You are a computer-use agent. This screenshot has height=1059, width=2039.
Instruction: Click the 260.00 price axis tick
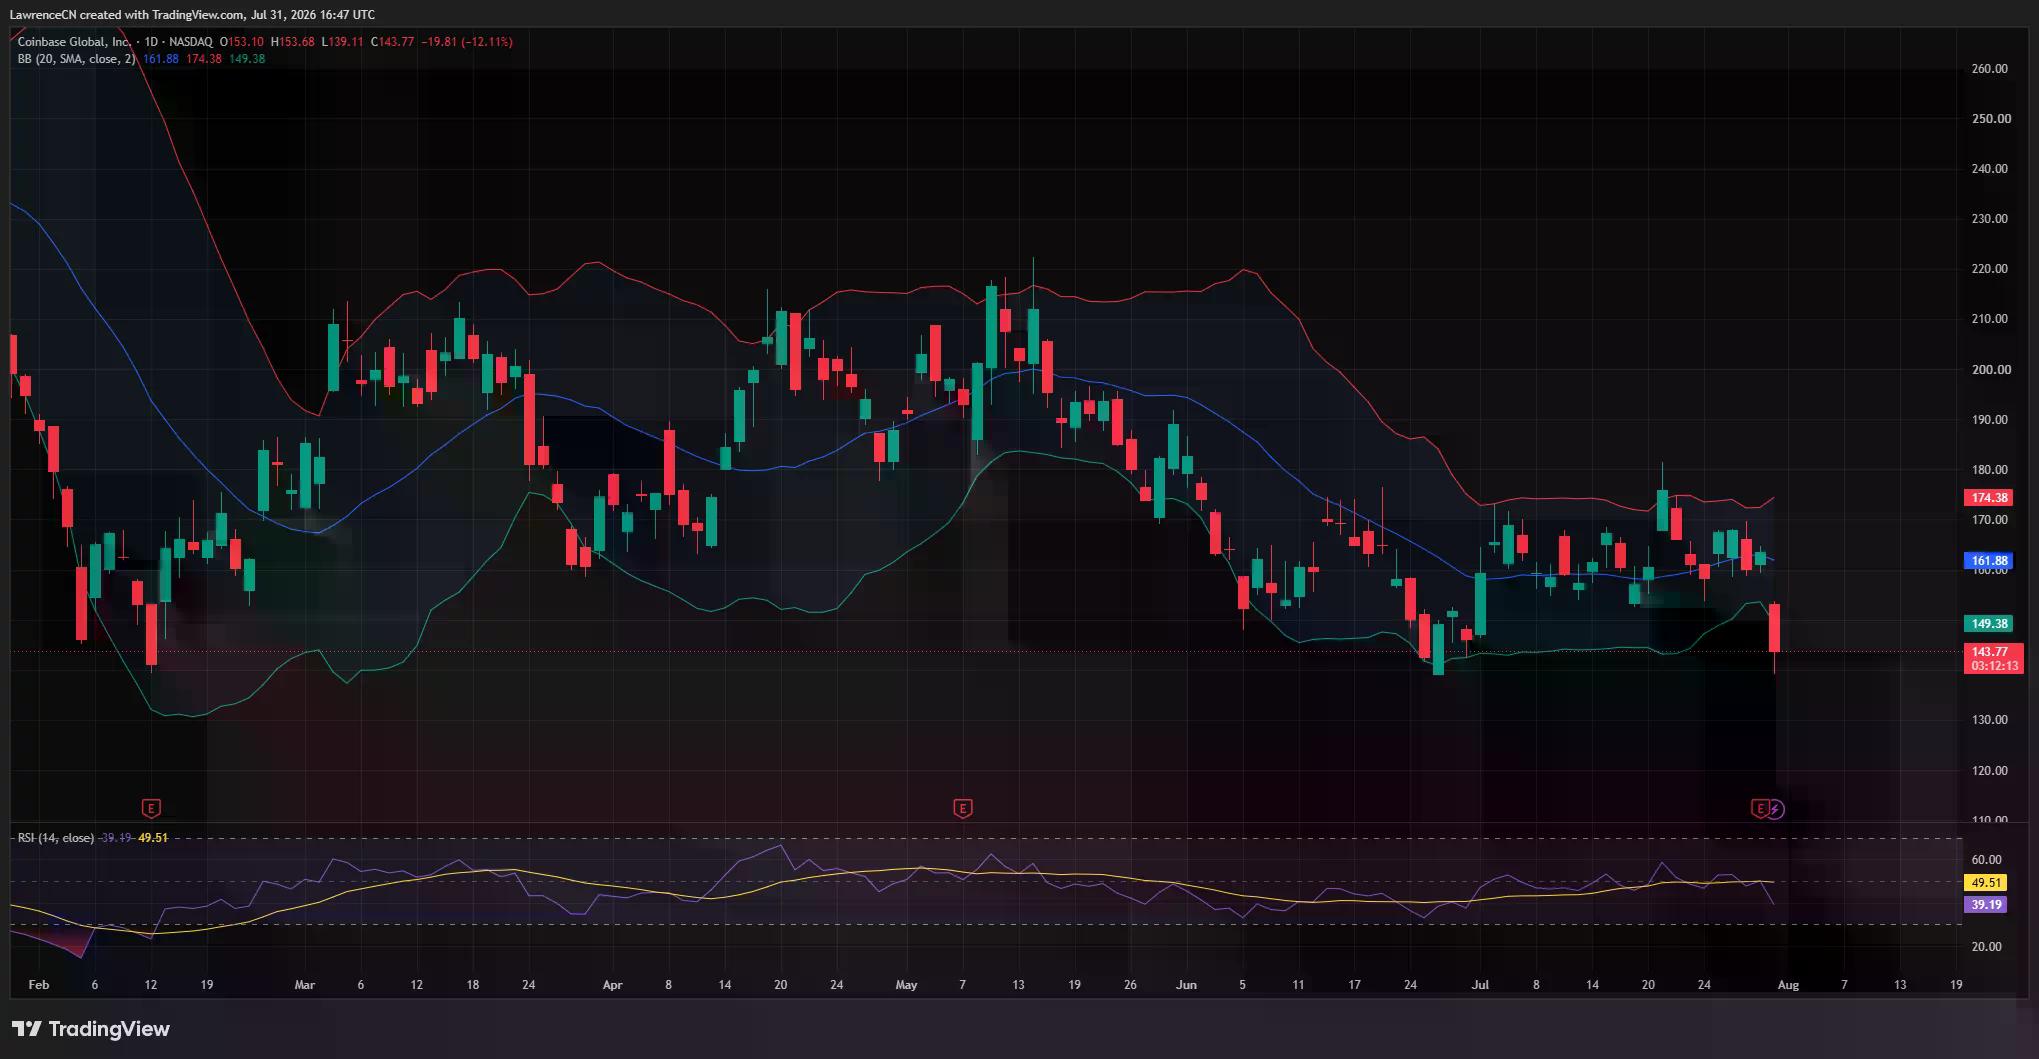click(x=1989, y=69)
